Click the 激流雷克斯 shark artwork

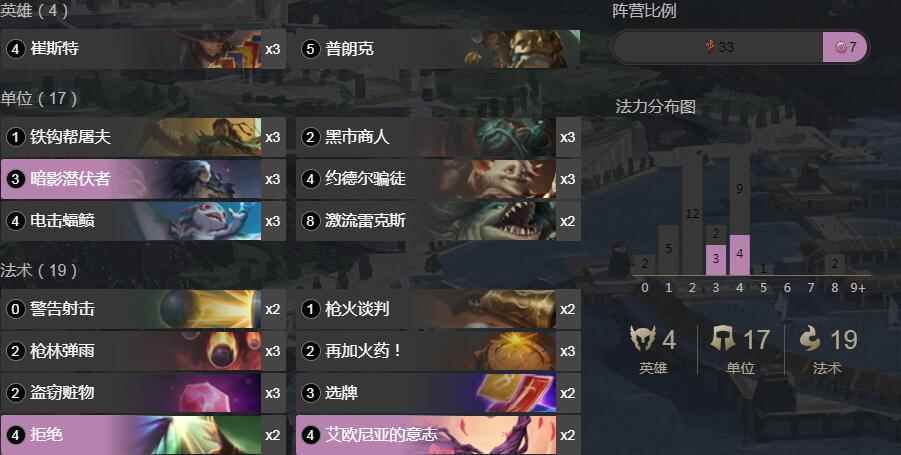click(499, 221)
